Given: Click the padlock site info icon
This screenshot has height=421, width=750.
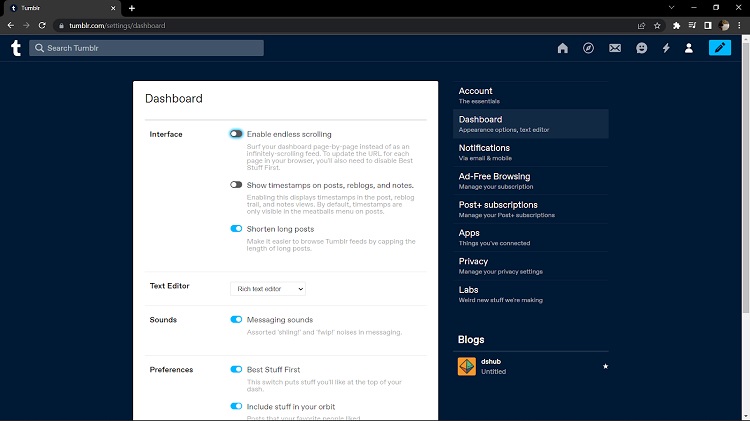Looking at the screenshot, I should 61,25.
